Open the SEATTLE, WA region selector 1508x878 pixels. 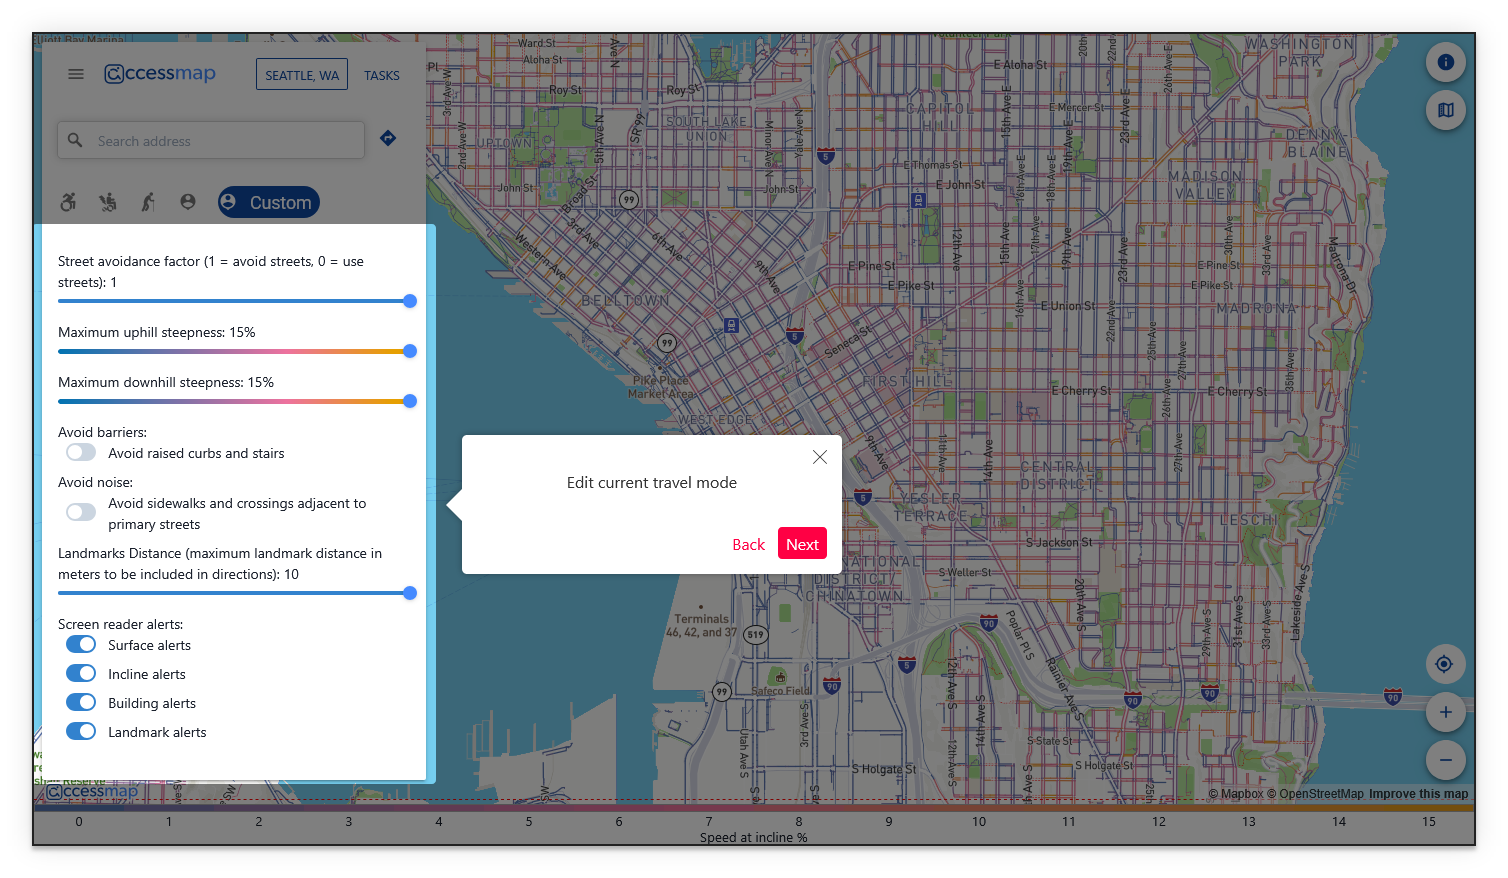[x=302, y=75]
